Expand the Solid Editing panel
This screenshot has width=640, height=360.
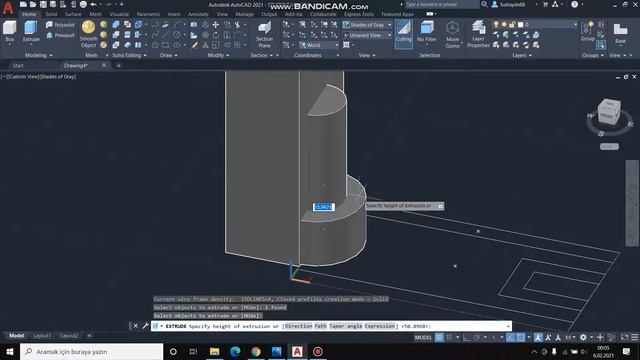129,55
